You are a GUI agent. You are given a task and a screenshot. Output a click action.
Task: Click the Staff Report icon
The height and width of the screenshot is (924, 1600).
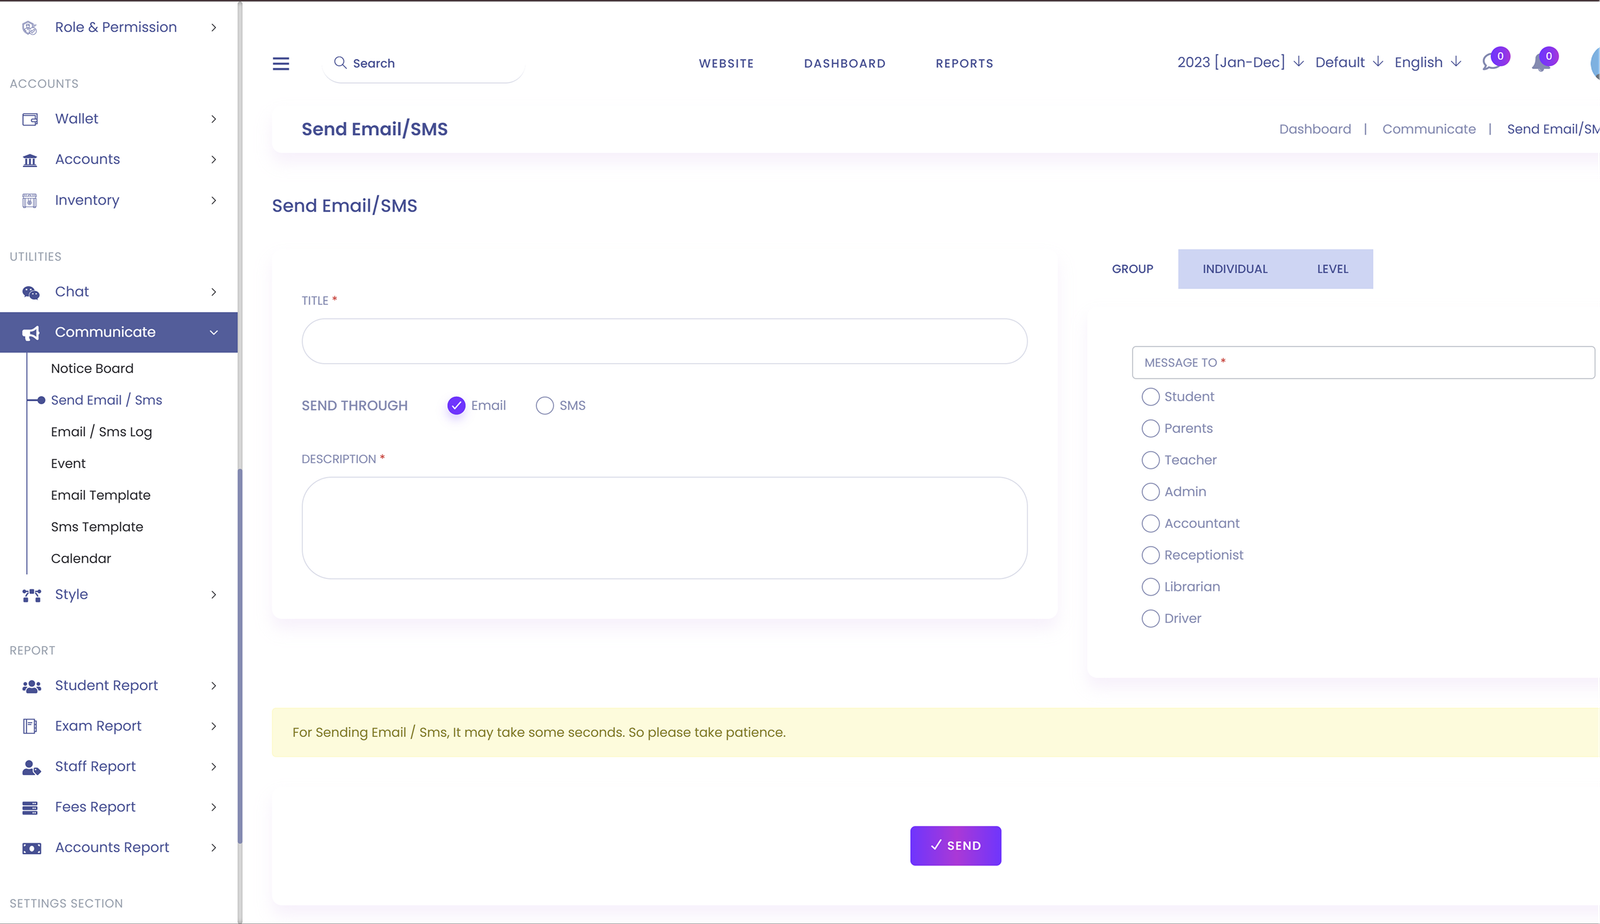(x=30, y=766)
